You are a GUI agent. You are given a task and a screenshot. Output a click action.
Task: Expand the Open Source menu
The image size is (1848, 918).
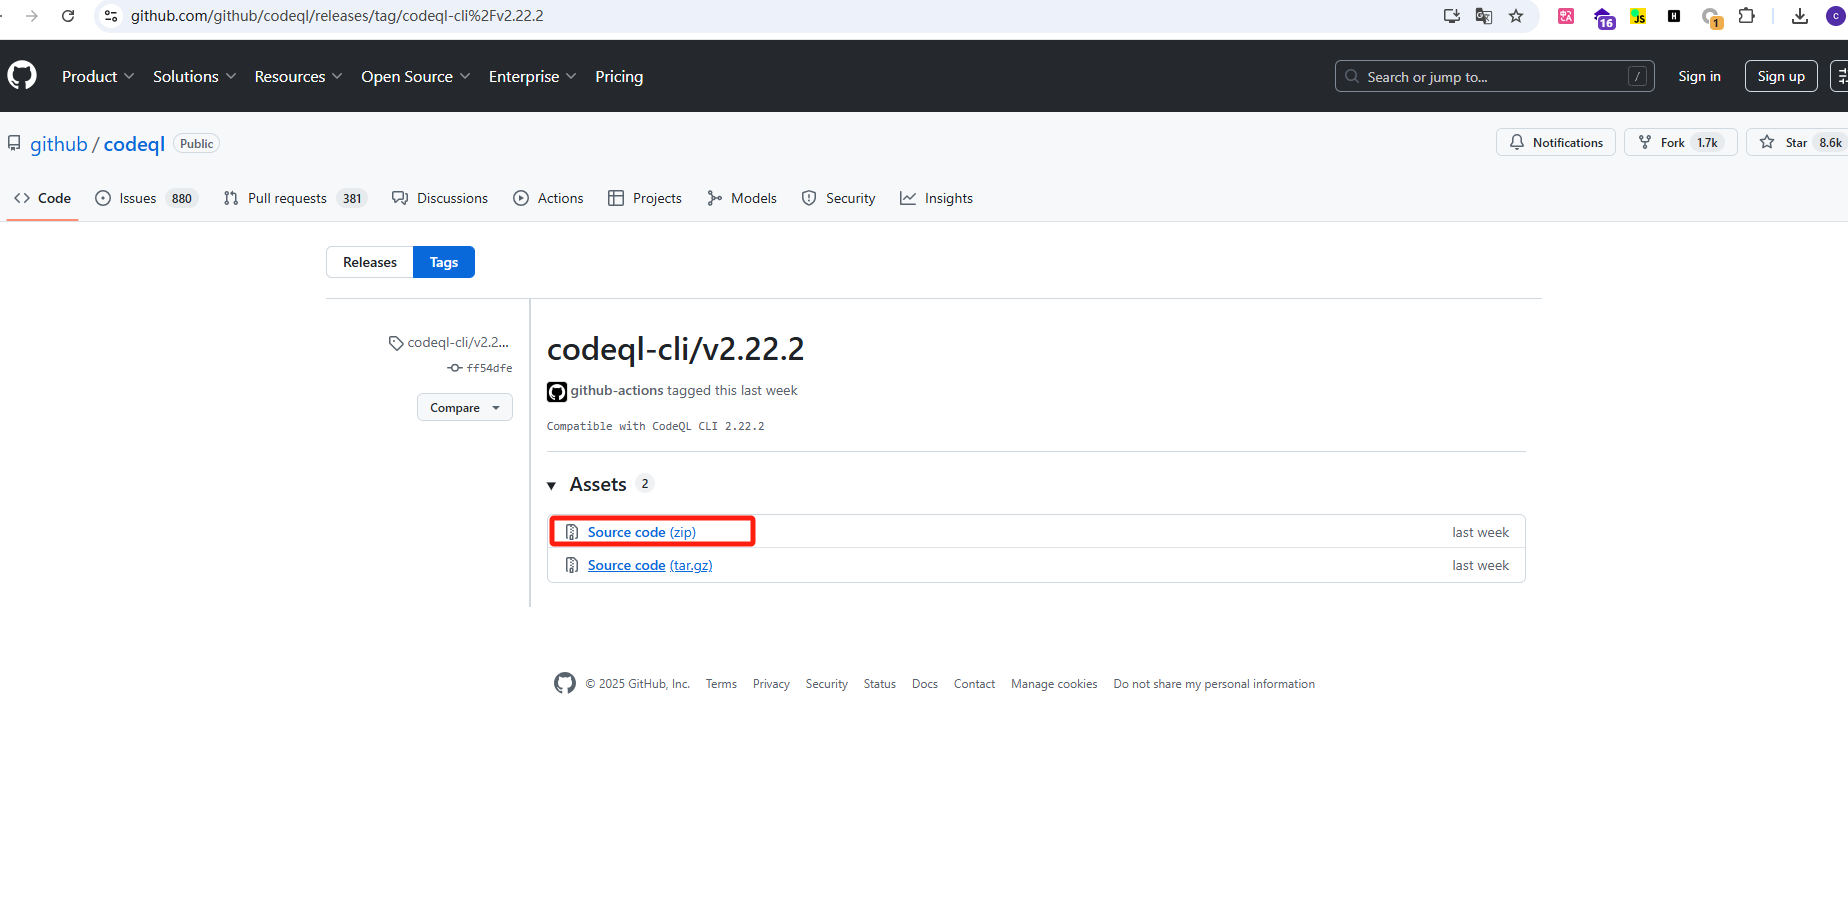(x=415, y=76)
